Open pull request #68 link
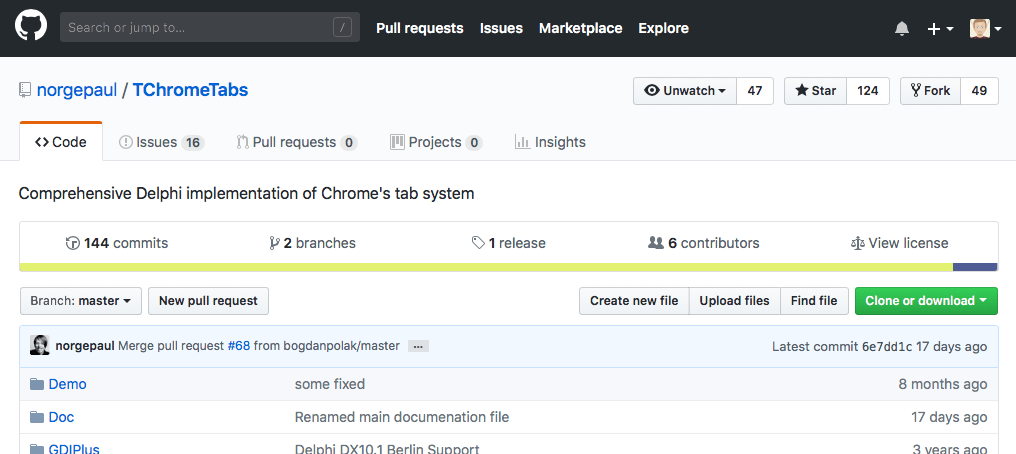Viewport: 1016px width, 454px height. [238, 346]
